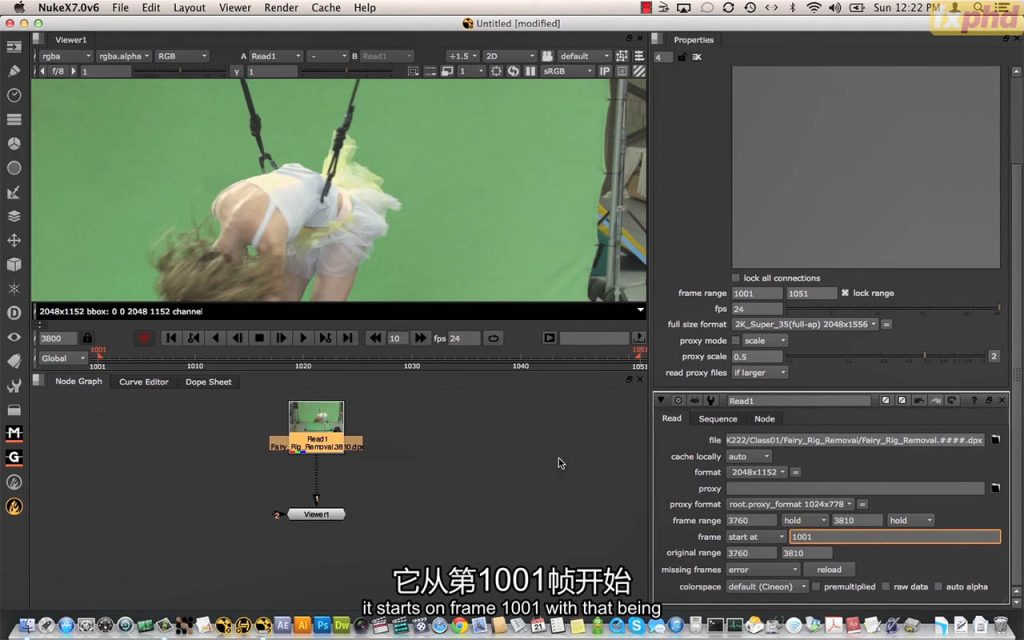Pause viewer updates with the pause icon

coord(530,71)
